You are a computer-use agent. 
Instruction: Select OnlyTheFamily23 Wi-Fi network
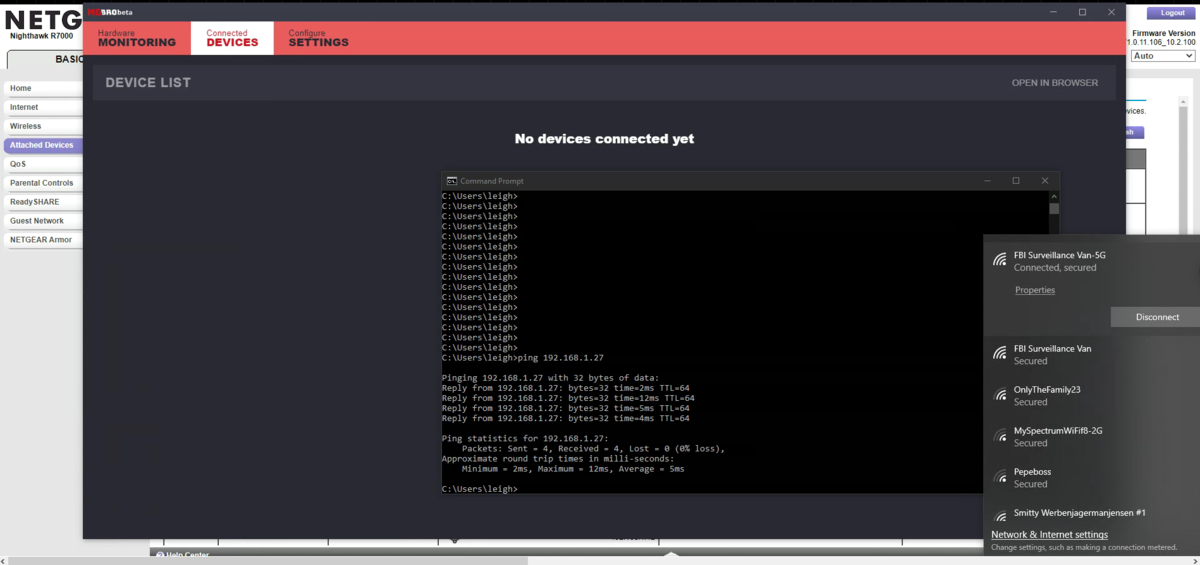tap(1092, 395)
